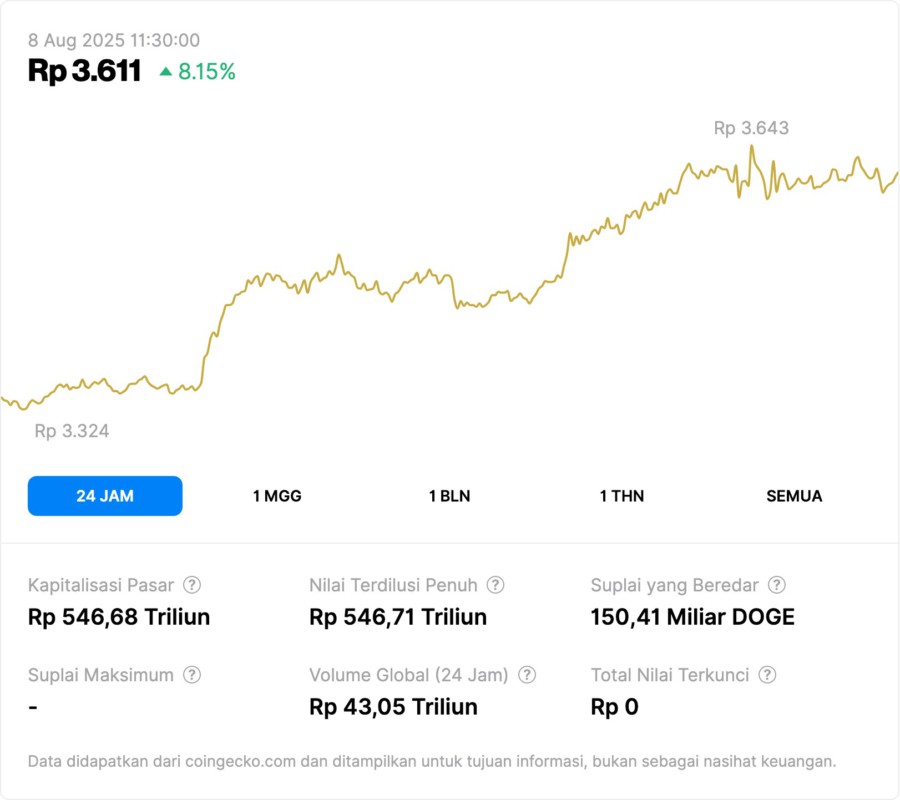Screen dimensions: 900x800
Task: Click info icon beside Total Nilai Terkunci
Action: 767,675
